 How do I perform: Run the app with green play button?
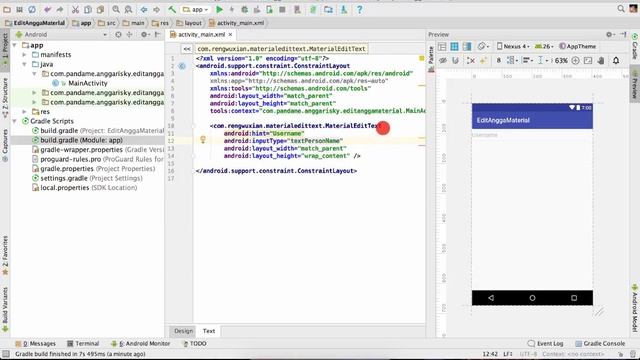(219, 9)
